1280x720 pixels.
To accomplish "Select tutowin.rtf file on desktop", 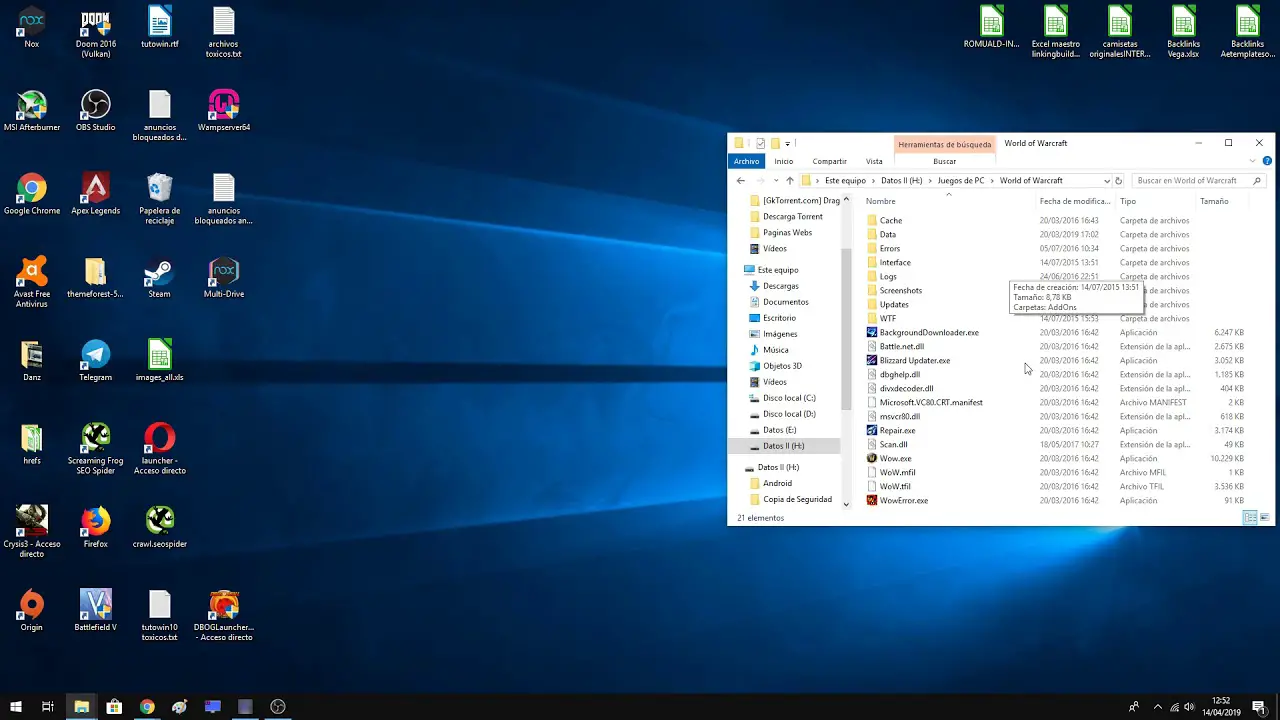I will (x=159, y=28).
